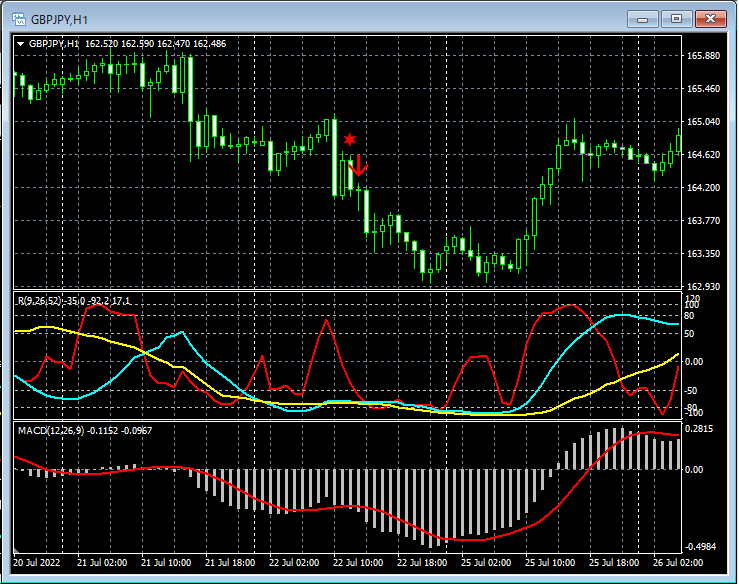Click the 164.620 price scale label
739x584 pixels.
(x=703, y=155)
